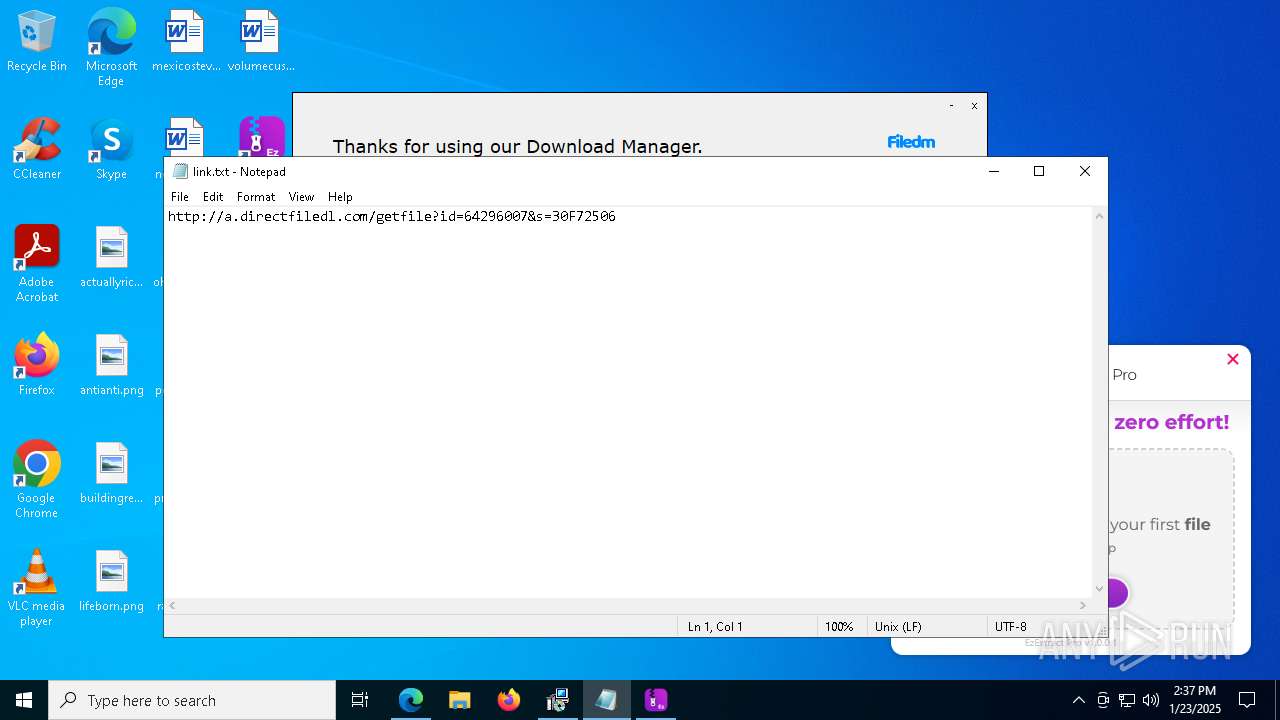
Task: Click the UTF-8 encoding status bar entry
Action: pyautogui.click(x=1010, y=626)
